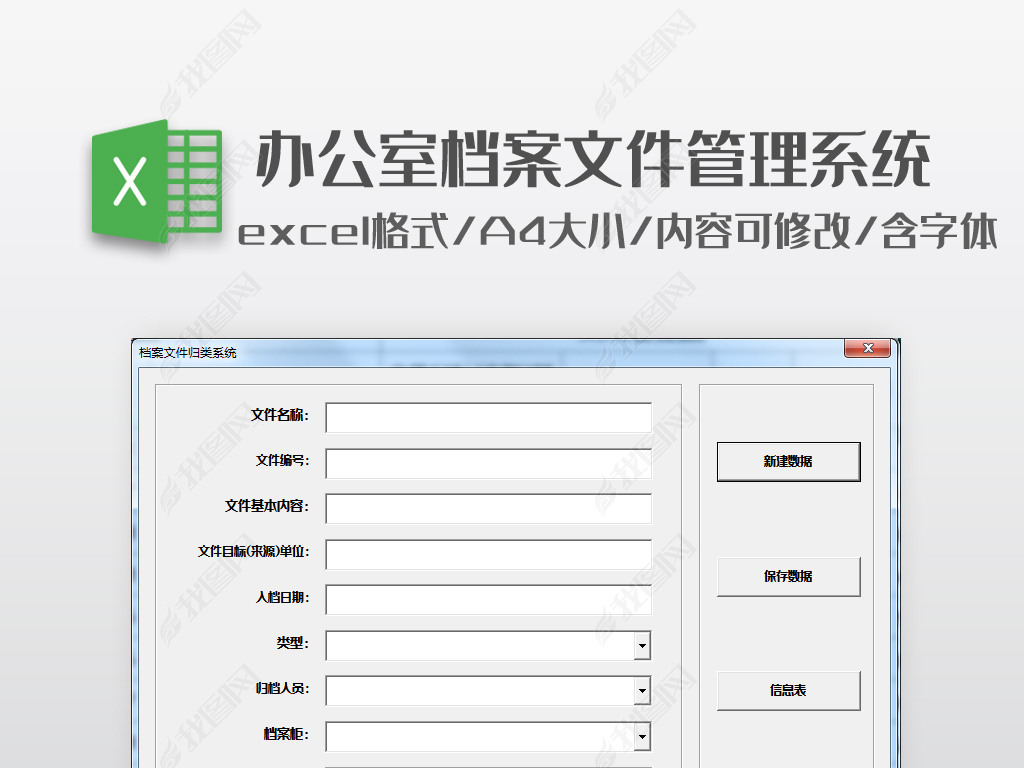Expand the 档案柜 dropdown arrow
This screenshot has height=768, width=1024.
[x=643, y=737]
